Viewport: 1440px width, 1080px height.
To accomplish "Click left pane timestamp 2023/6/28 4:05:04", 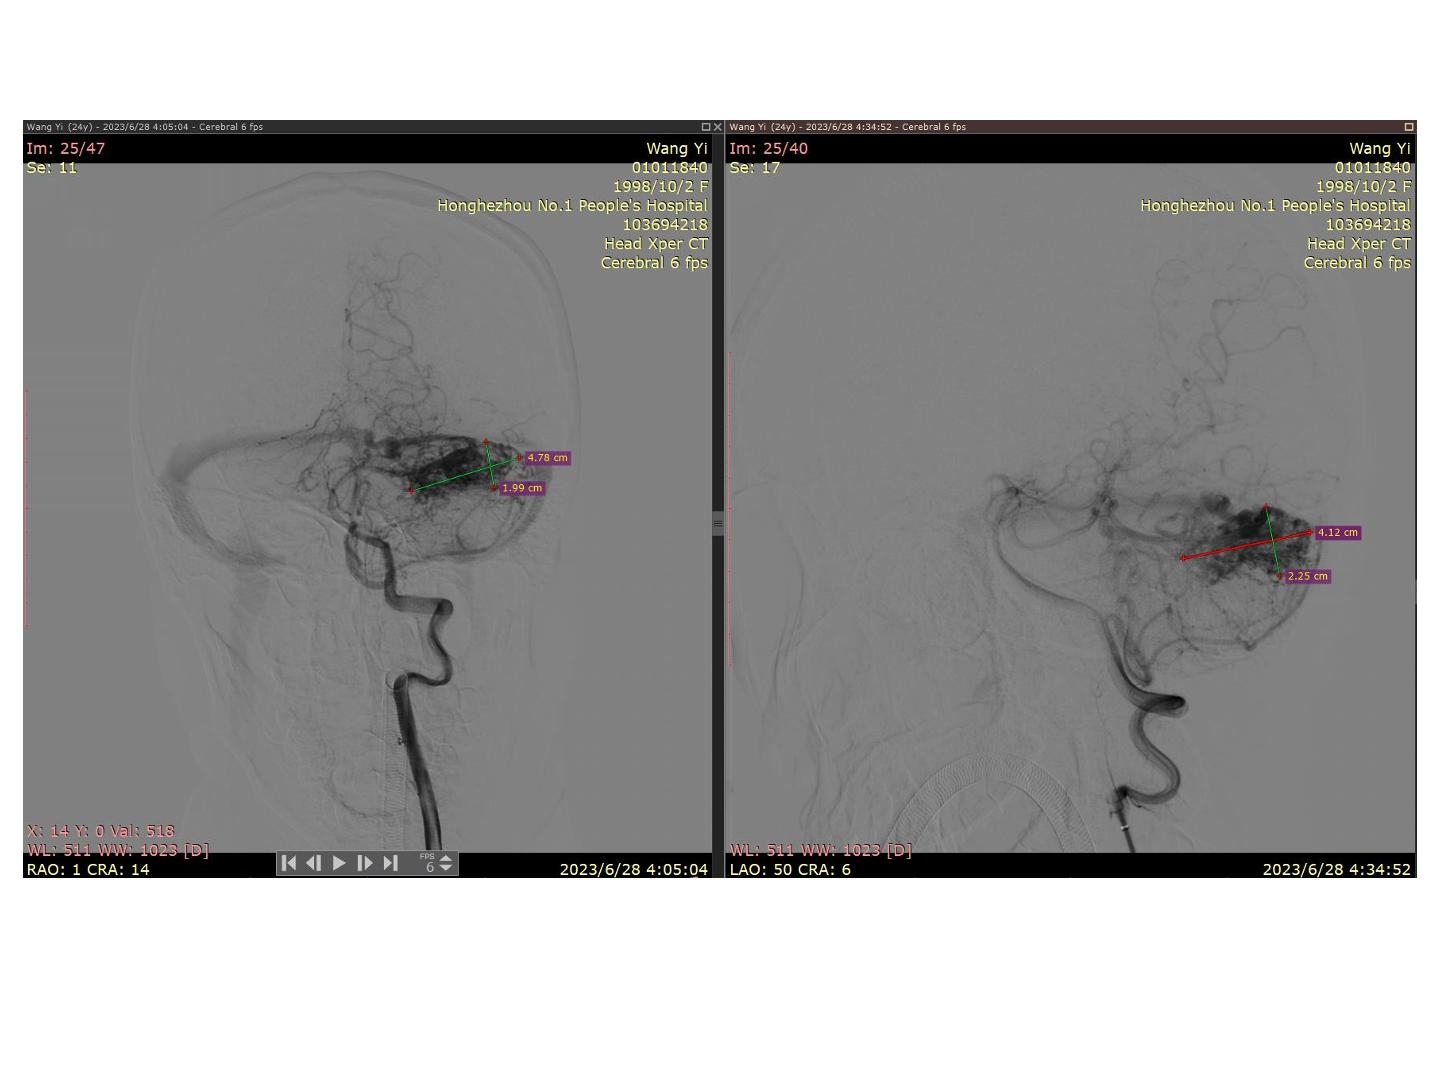I will point(634,869).
